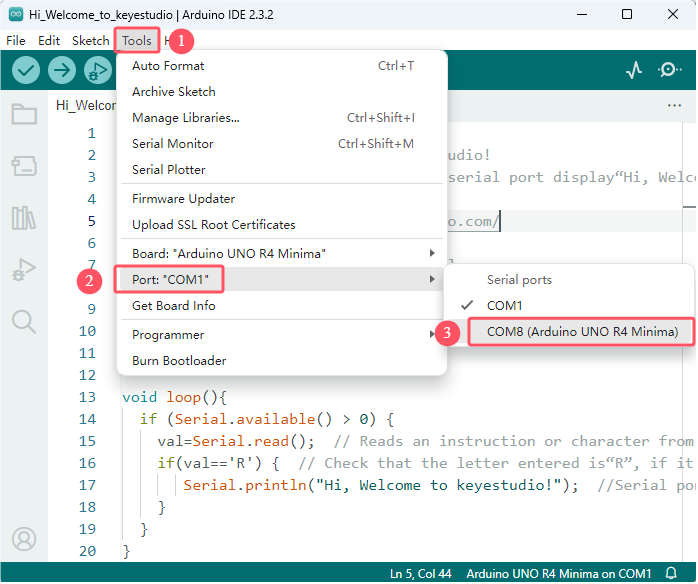Click the notifications bell in status bar
This screenshot has width=698, height=584.
click(x=672, y=574)
